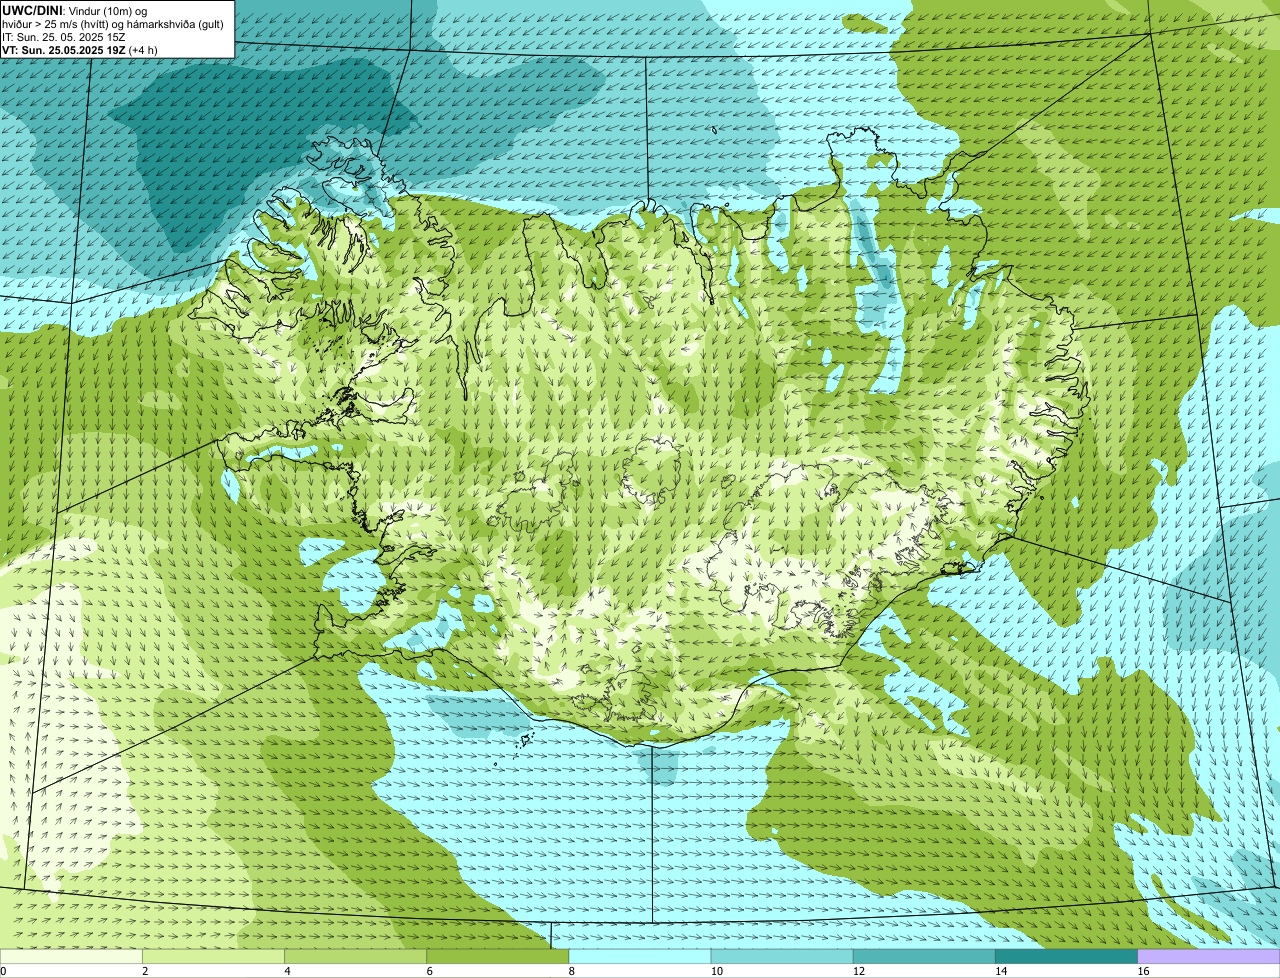Click the "VT: Sun. 25.05.2025 19Z (+4 h)" line
This screenshot has height=978, width=1280.
tap(80, 49)
